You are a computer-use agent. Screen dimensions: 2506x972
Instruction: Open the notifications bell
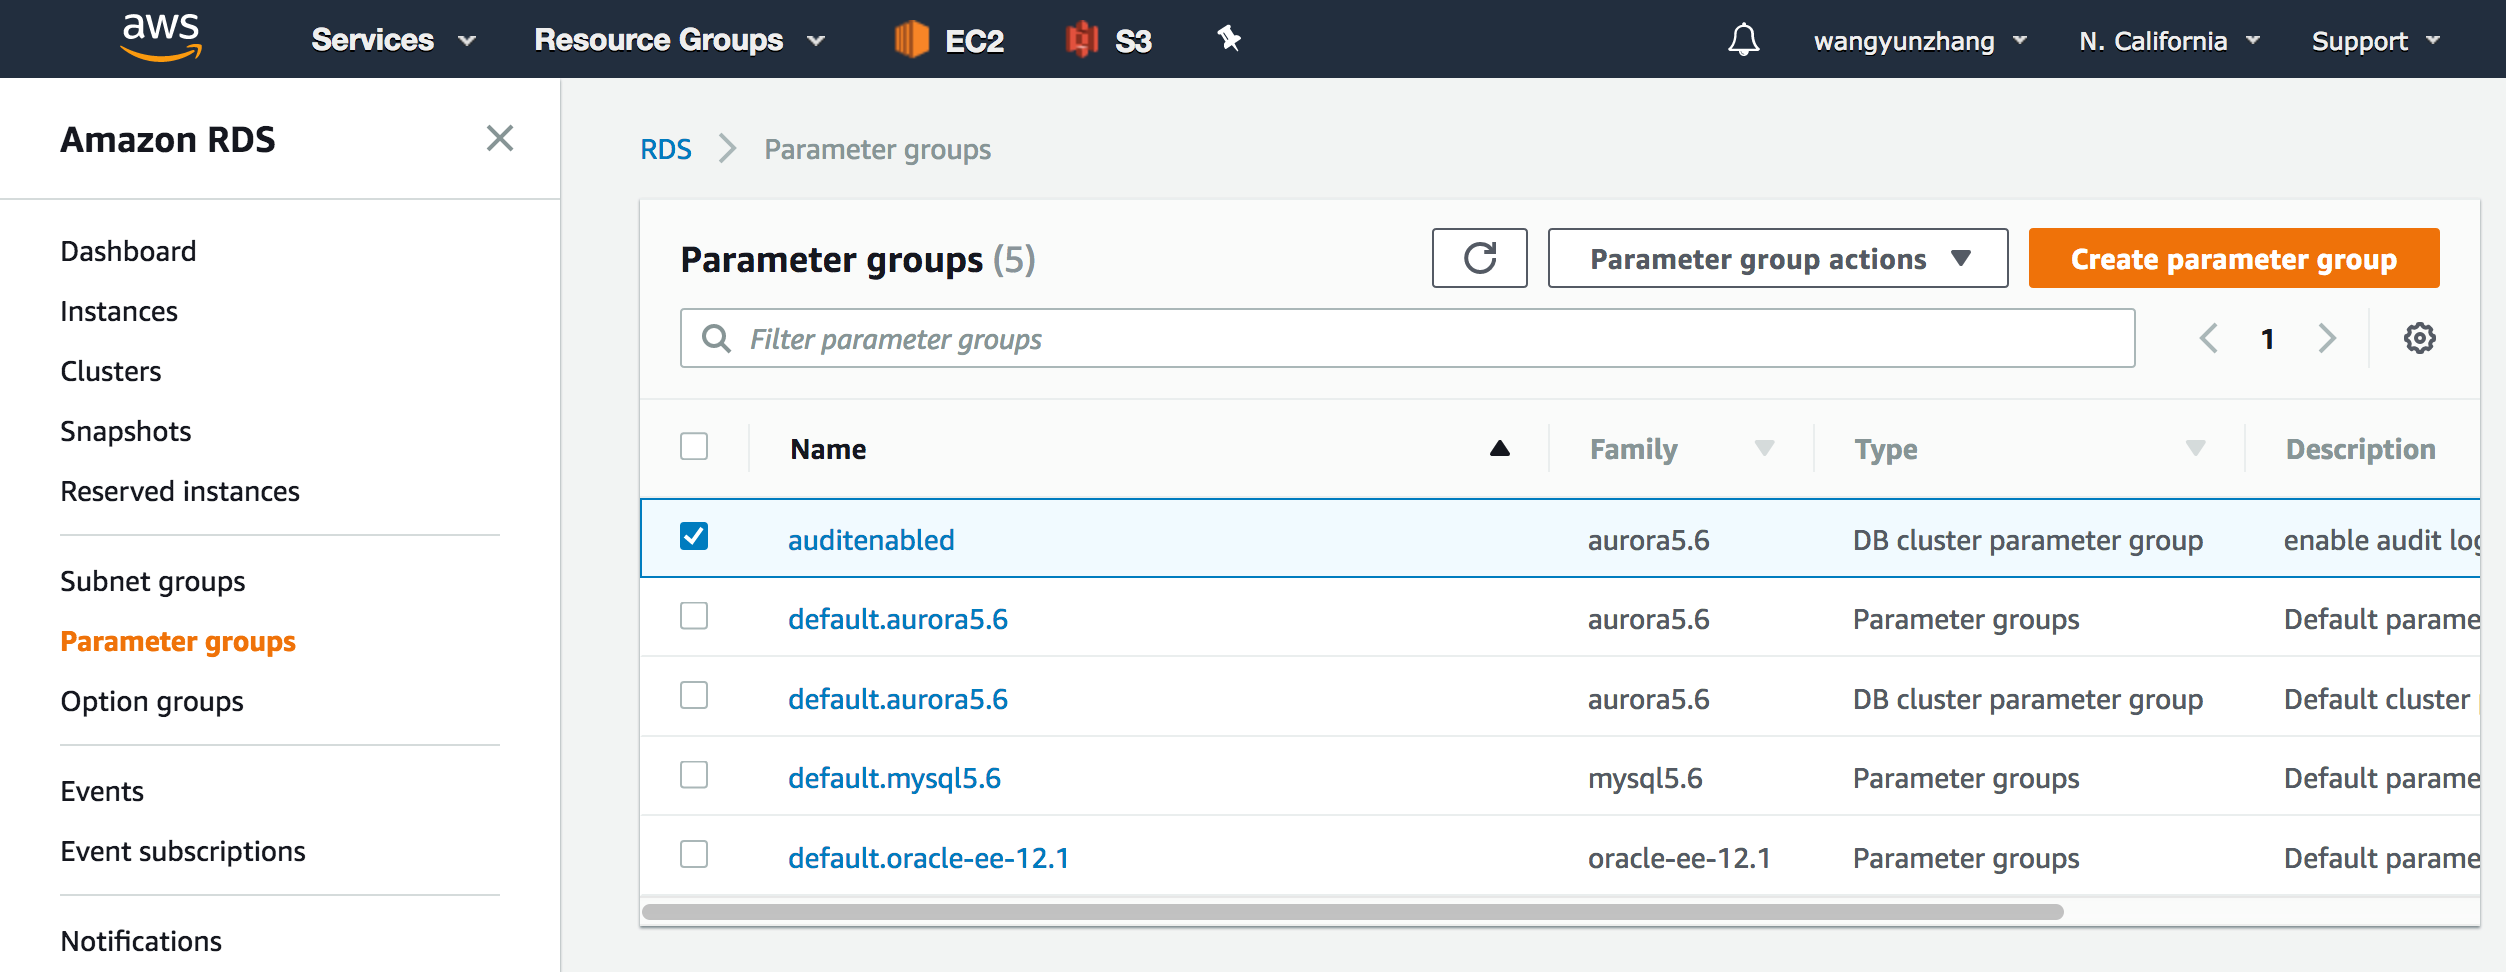1743,40
